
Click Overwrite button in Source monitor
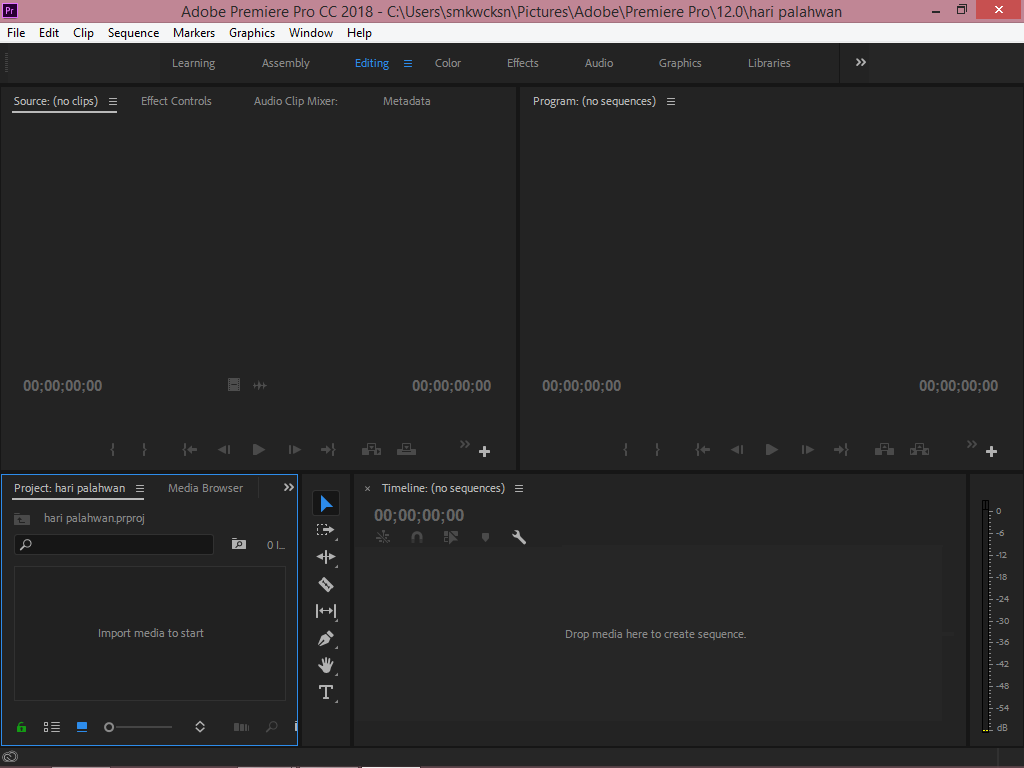tap(406, 449)
